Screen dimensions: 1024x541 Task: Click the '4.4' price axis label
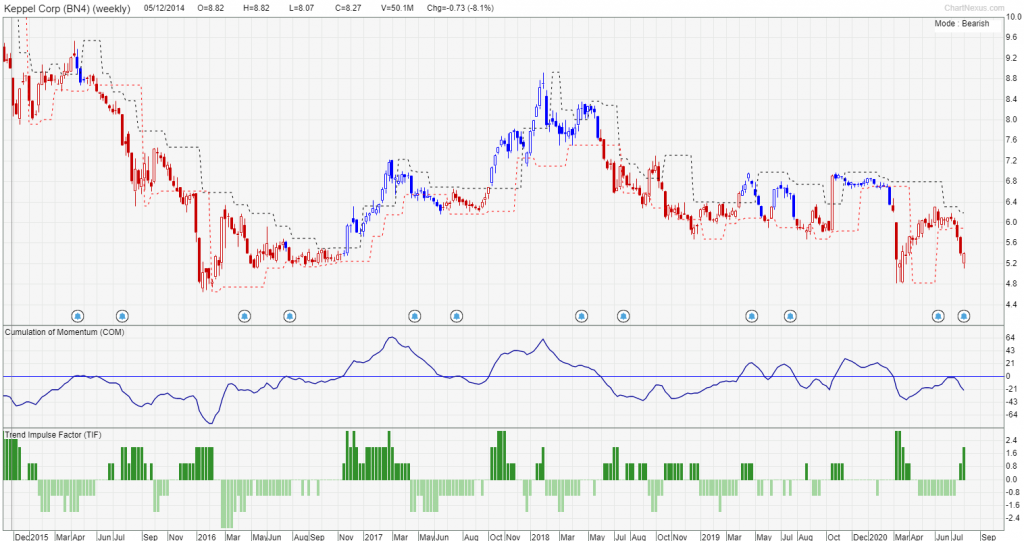pos(1013,304)
